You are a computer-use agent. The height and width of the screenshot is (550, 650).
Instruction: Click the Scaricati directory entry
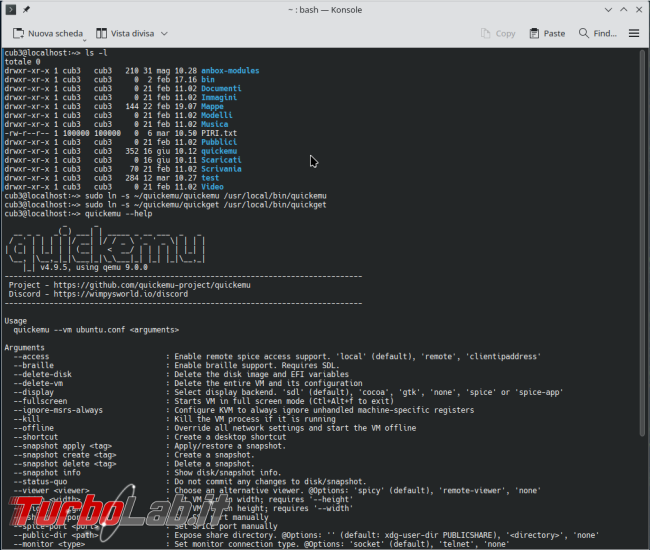221,160
